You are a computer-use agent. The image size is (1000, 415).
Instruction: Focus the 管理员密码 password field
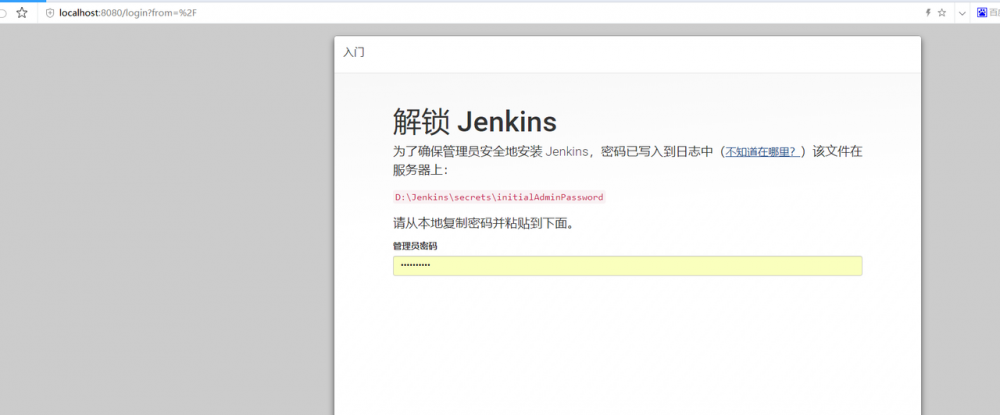pyautogui.click(x=628, y=266)
